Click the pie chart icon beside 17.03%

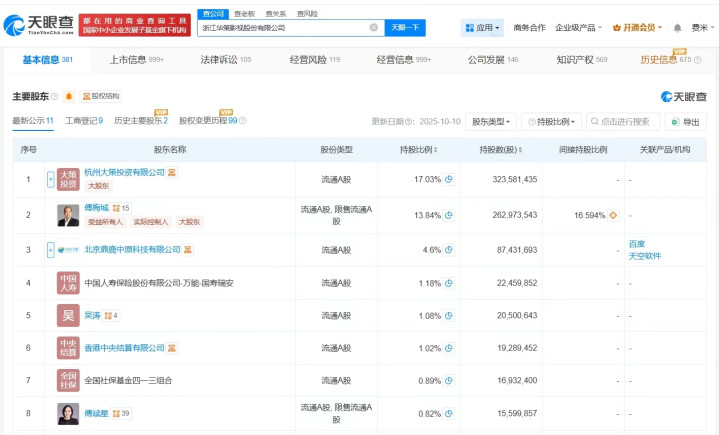(x=449, y=180)
